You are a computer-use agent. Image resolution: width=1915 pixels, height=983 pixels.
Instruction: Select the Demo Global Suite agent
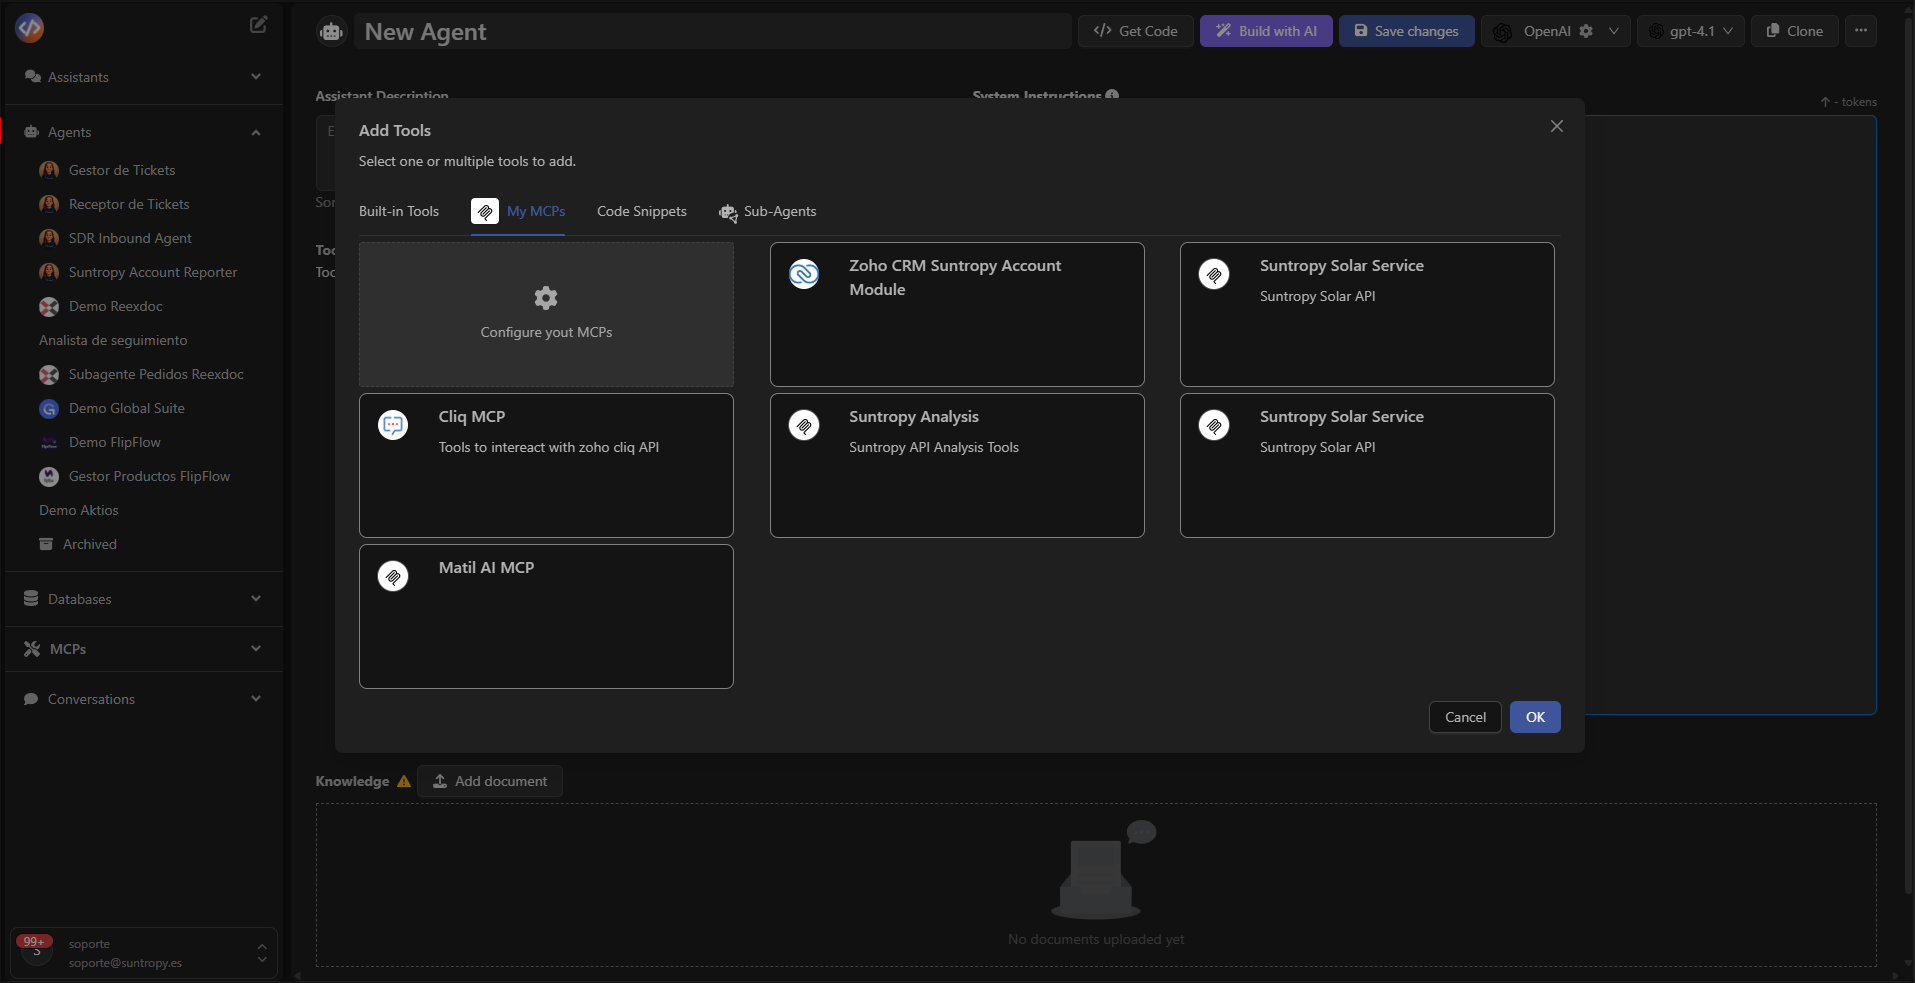pos(127,407)
